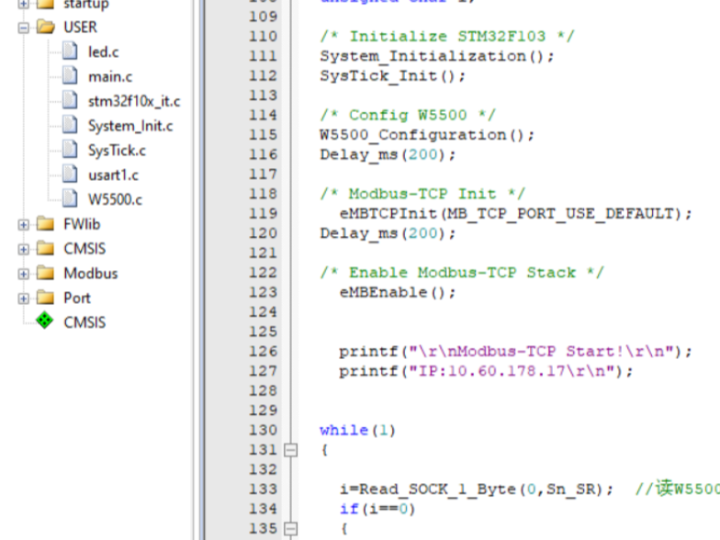
Task: Click Delay_ms(200) on line 116
Action: click(388, 155)
